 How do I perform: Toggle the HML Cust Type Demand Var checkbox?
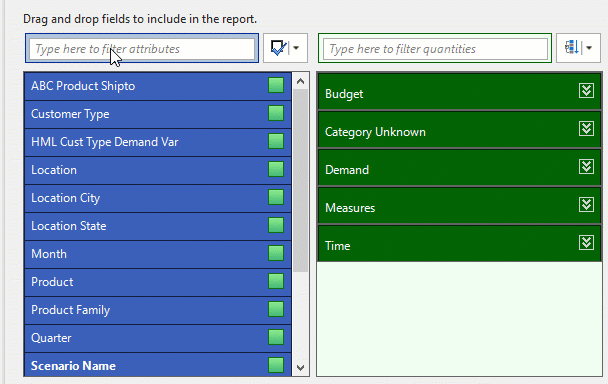tap(276, 141)
